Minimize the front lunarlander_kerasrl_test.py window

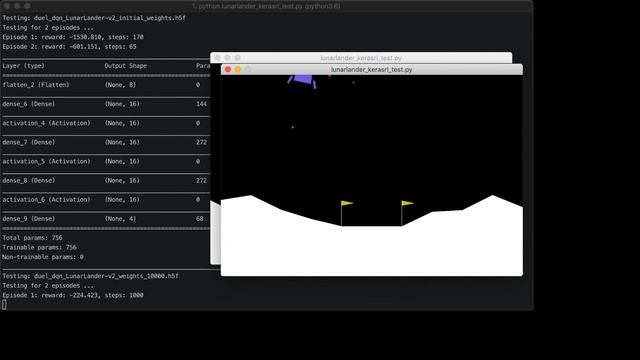point(238,69)
